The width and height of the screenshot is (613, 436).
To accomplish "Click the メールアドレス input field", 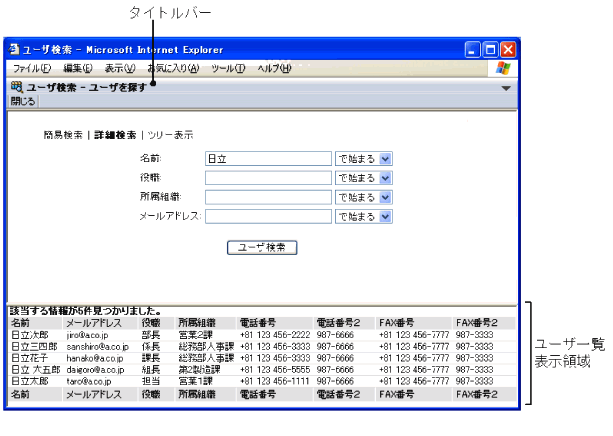I will coord(268,216).
